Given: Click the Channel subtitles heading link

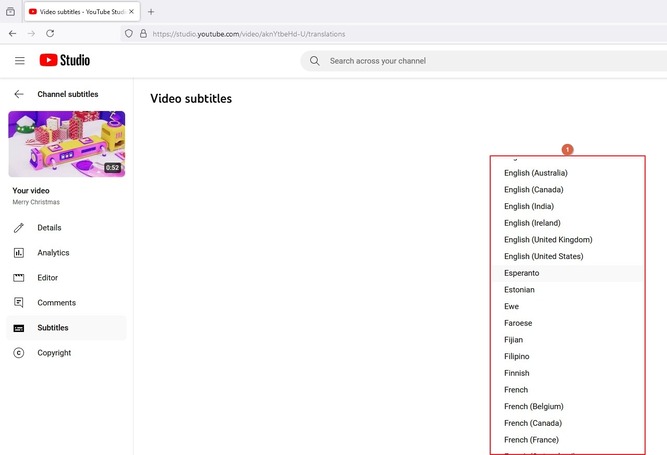Looking at the screenshot, I should tap(68, 94).
